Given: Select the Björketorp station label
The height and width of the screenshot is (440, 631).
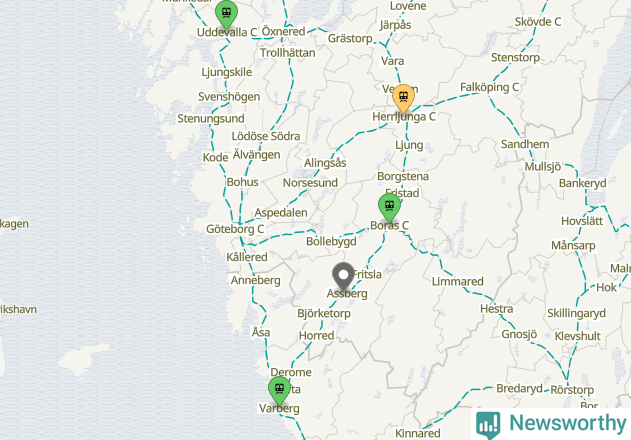Looking at the screenshot, I should tap(324, 313).
